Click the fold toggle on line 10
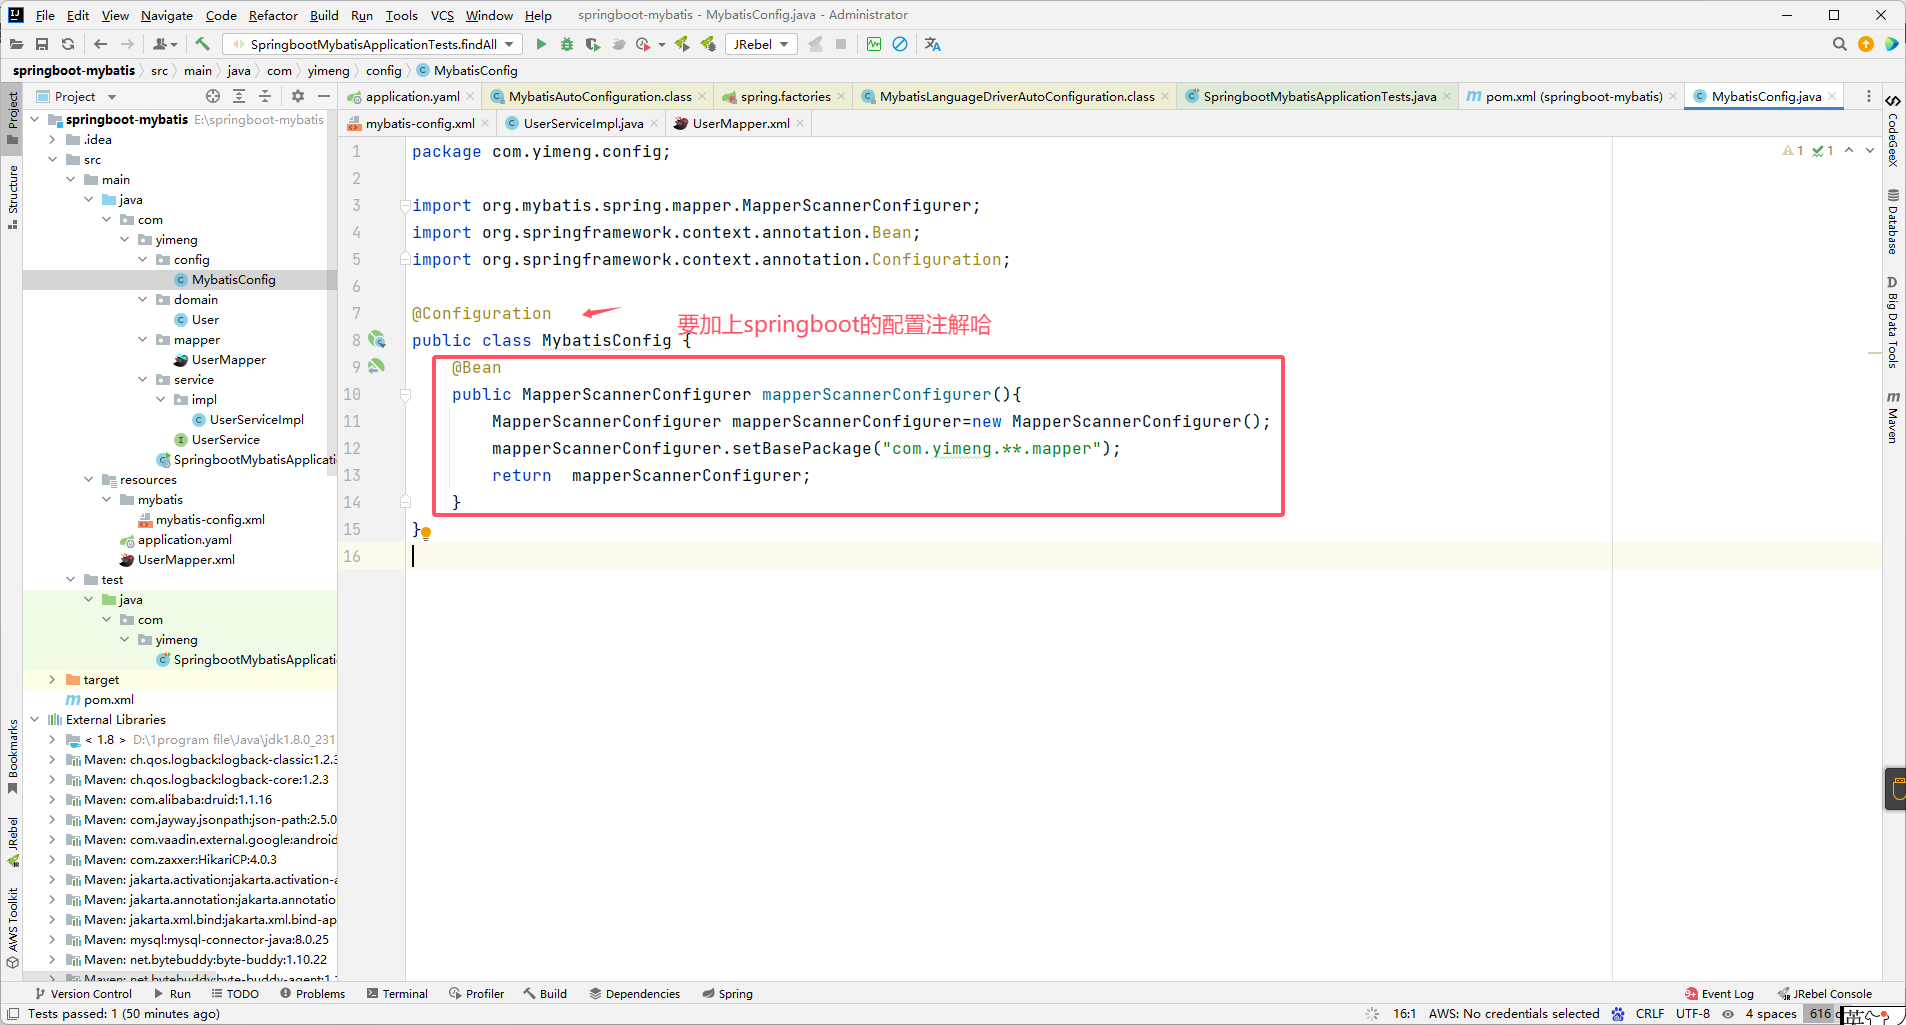This screenshot has height=1025, width=1906. click(405, 394)
